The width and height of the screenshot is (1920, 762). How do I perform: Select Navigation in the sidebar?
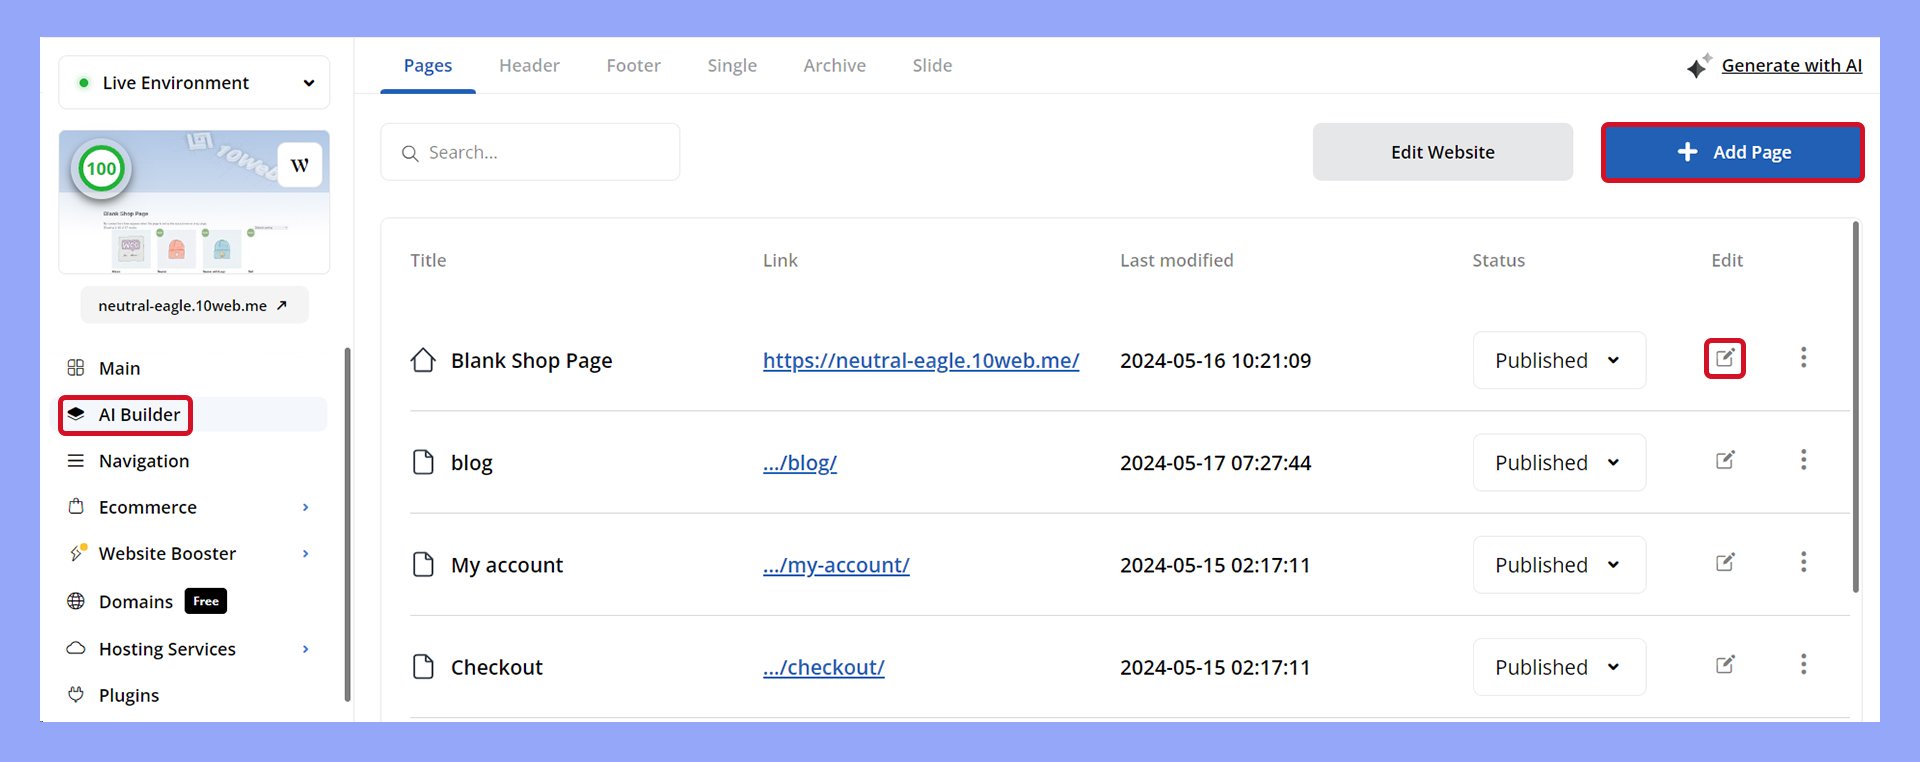(144, 461)
